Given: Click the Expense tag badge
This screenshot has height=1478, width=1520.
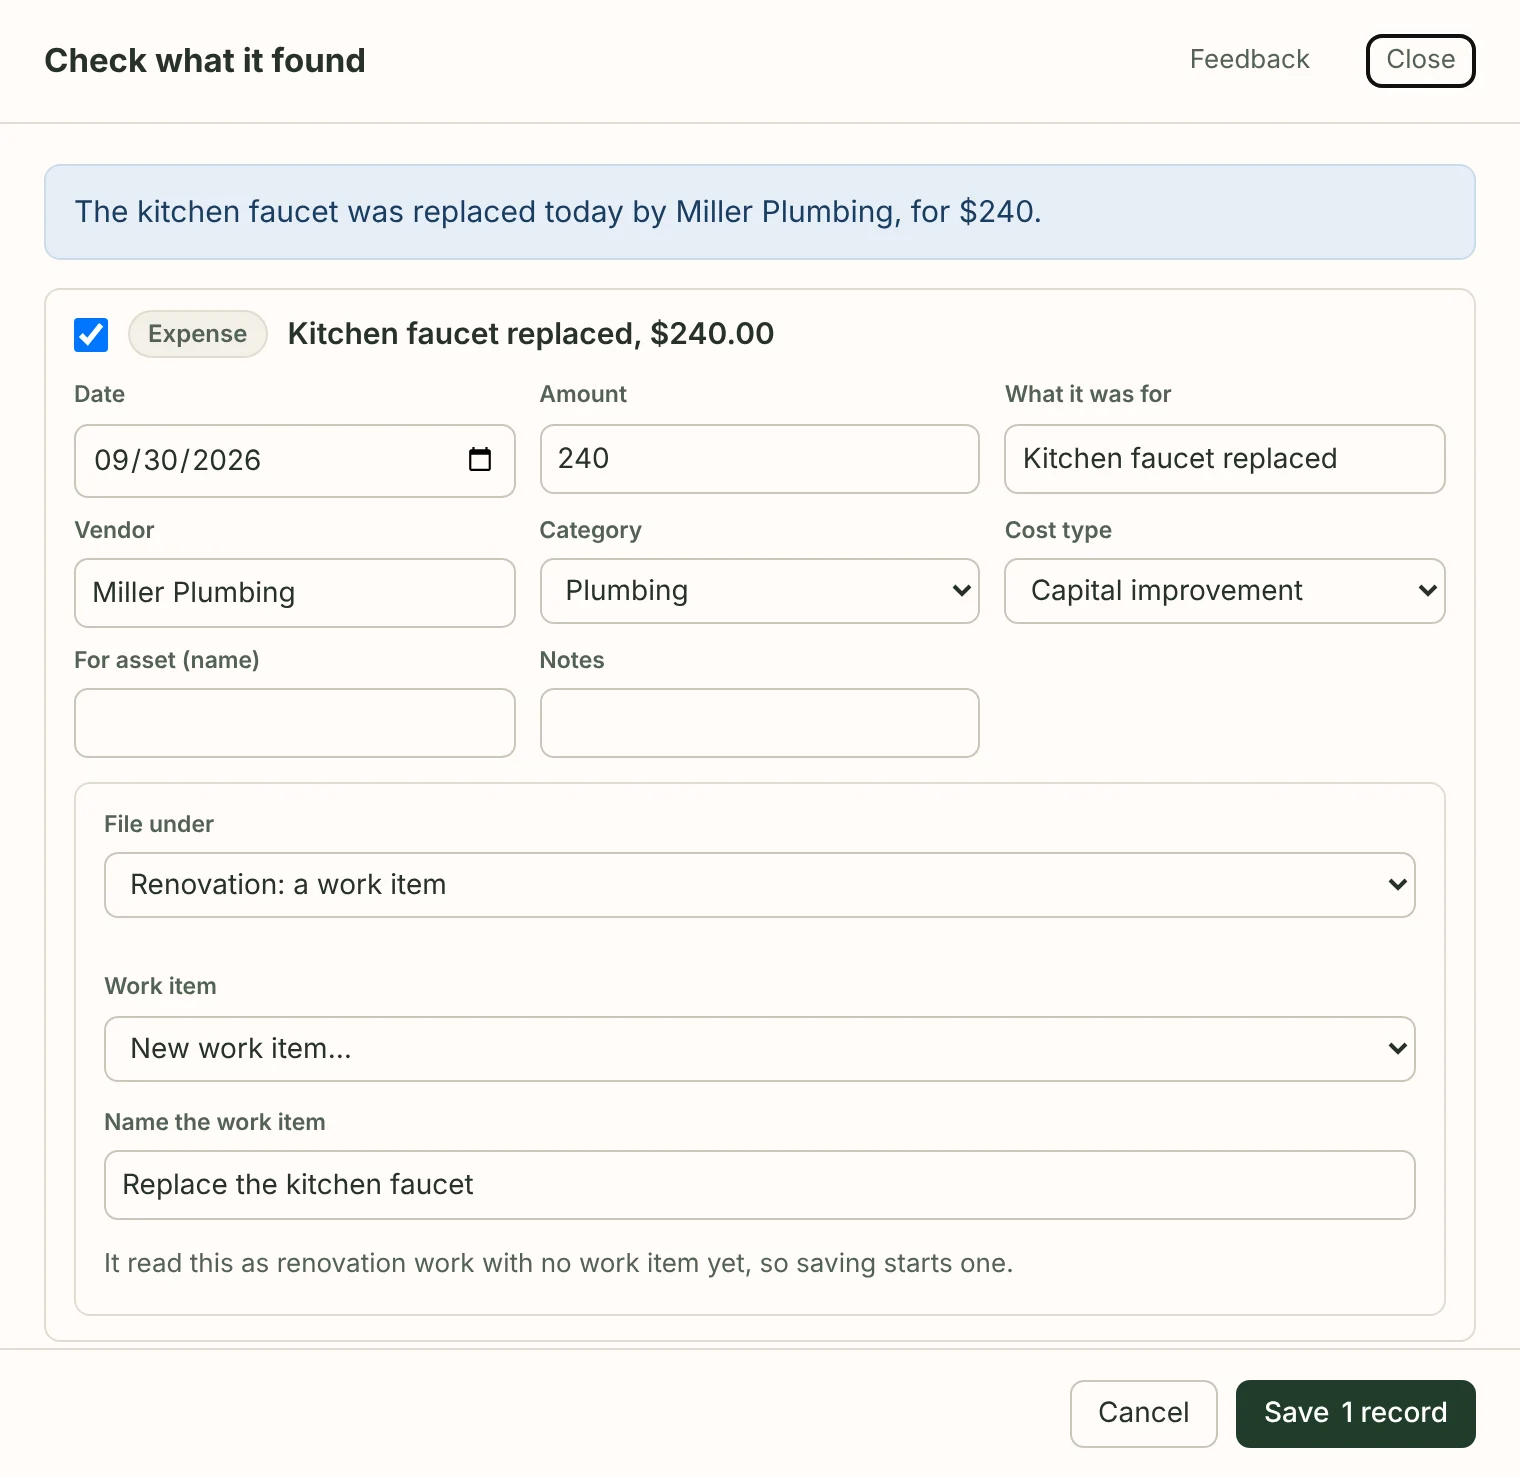Looking at the screenshot, I should (197, 334).
